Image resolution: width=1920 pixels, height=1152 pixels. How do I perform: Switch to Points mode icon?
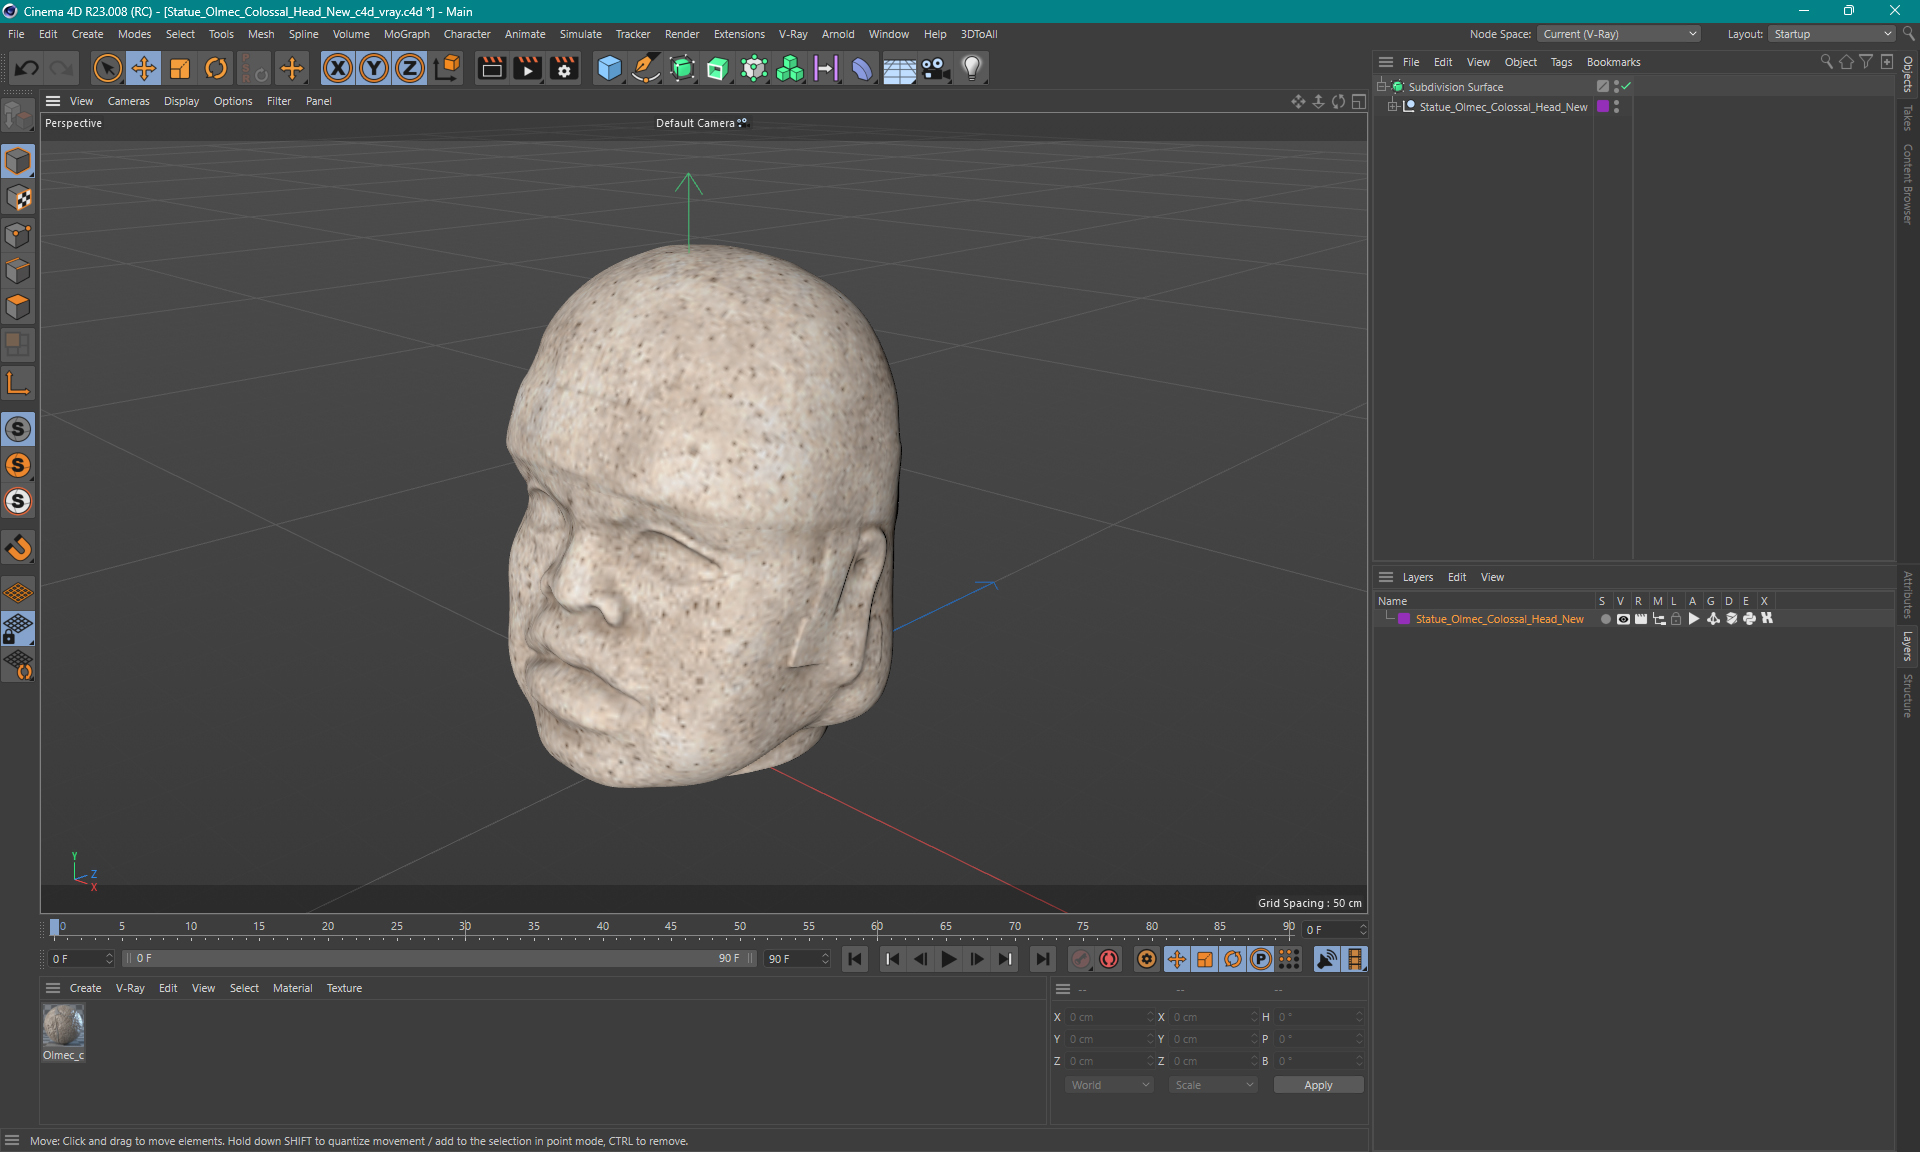pos(18,235)
